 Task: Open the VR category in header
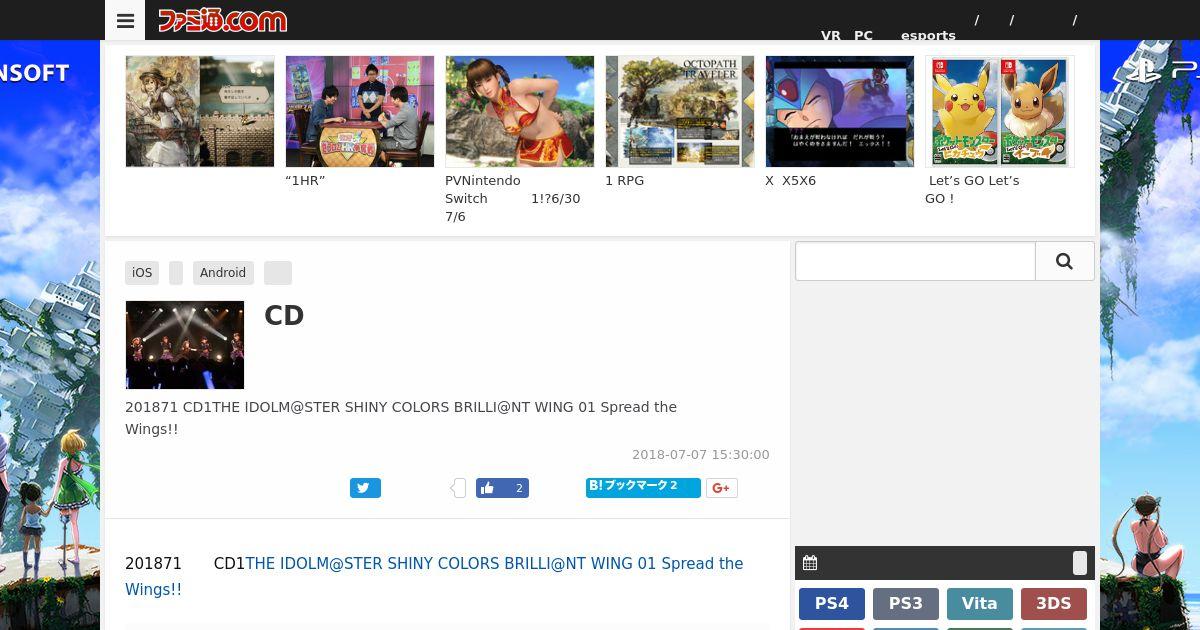pos(831,35)
